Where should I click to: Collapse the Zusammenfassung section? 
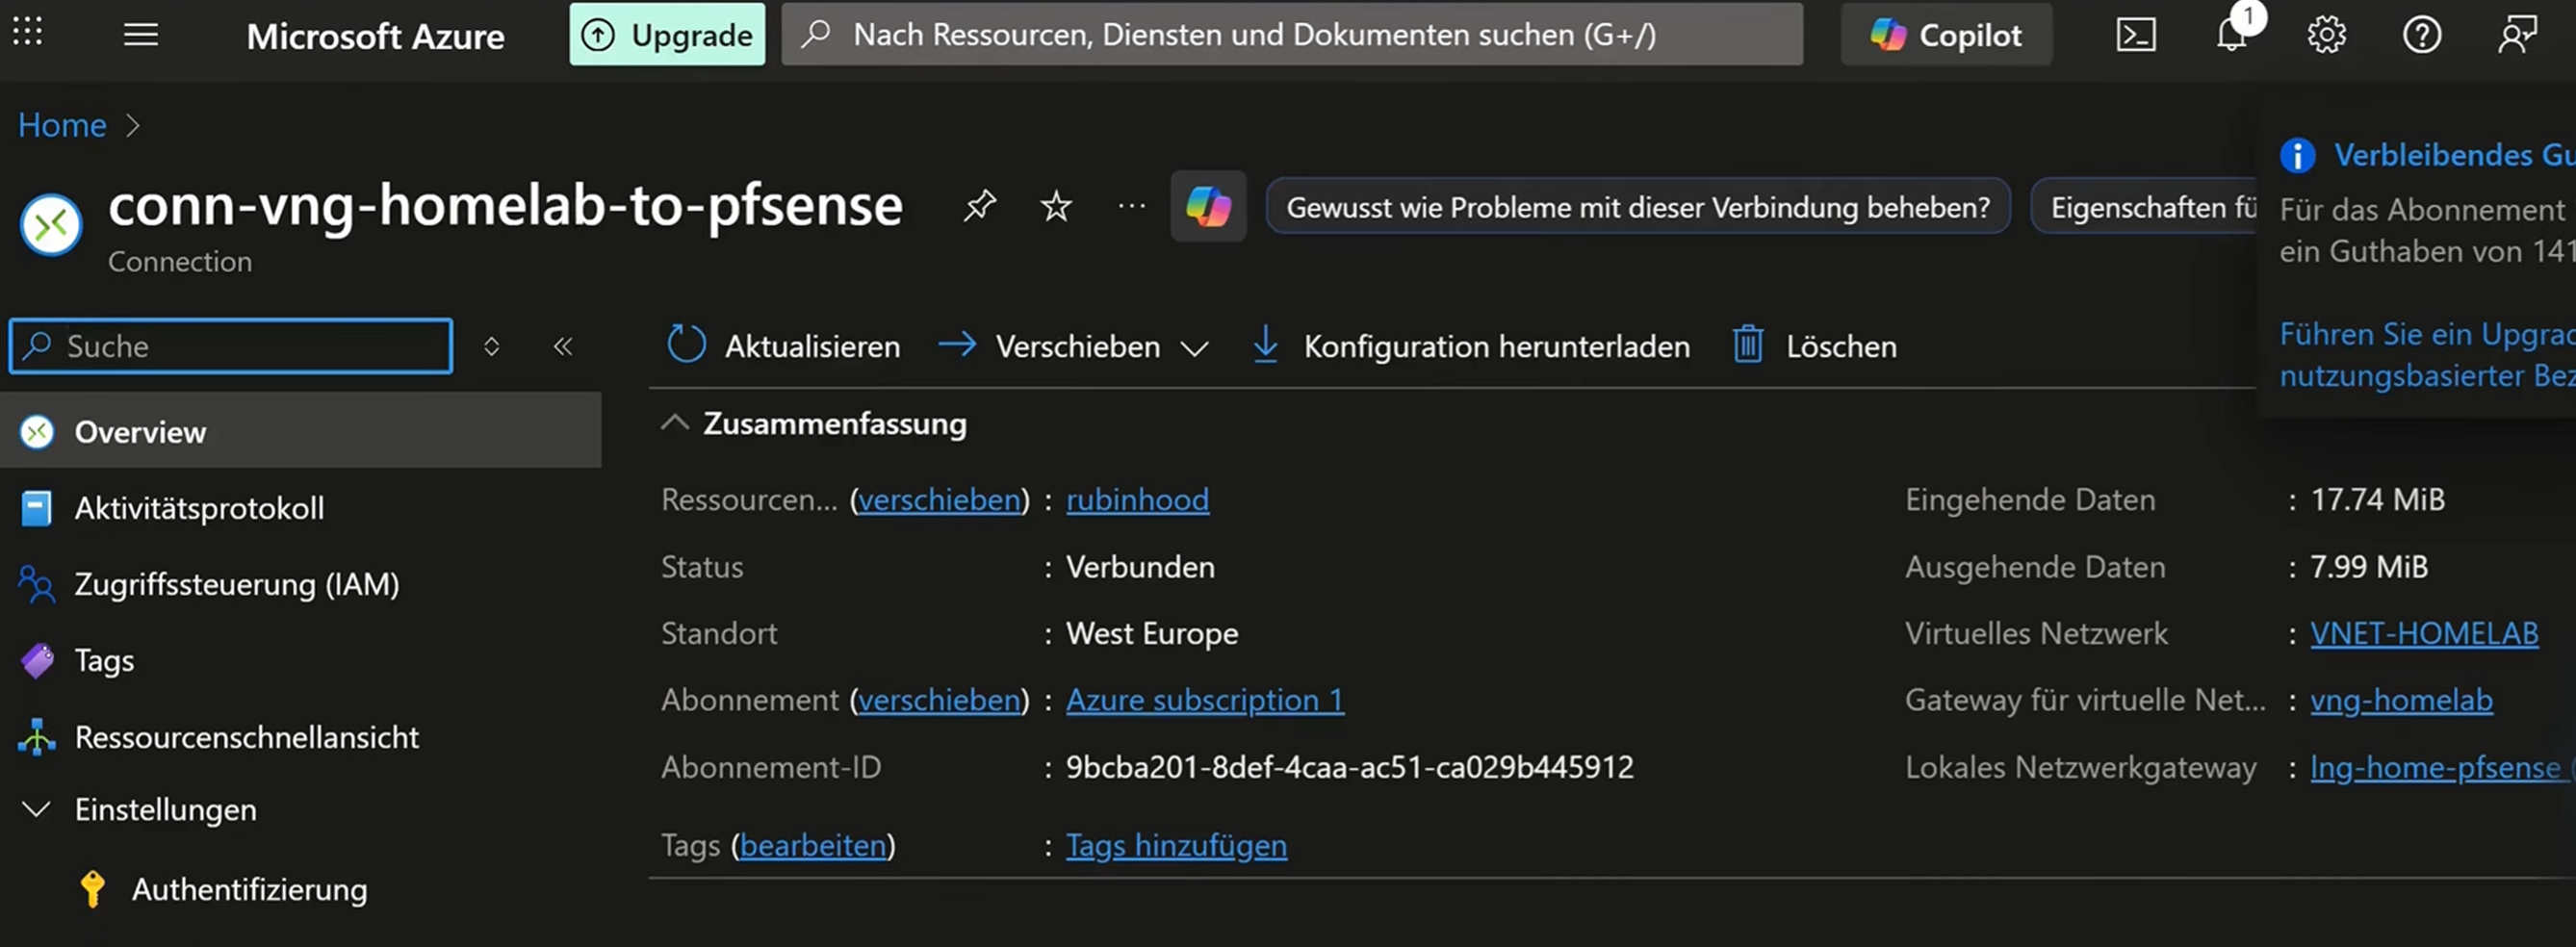[675, 423]
